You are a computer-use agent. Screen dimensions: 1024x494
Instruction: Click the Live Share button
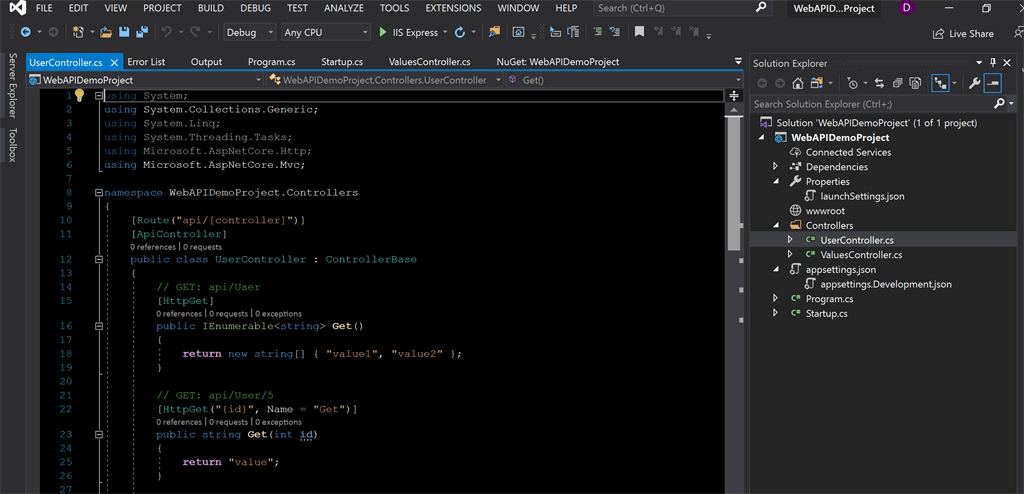click(x=963, y=33)
